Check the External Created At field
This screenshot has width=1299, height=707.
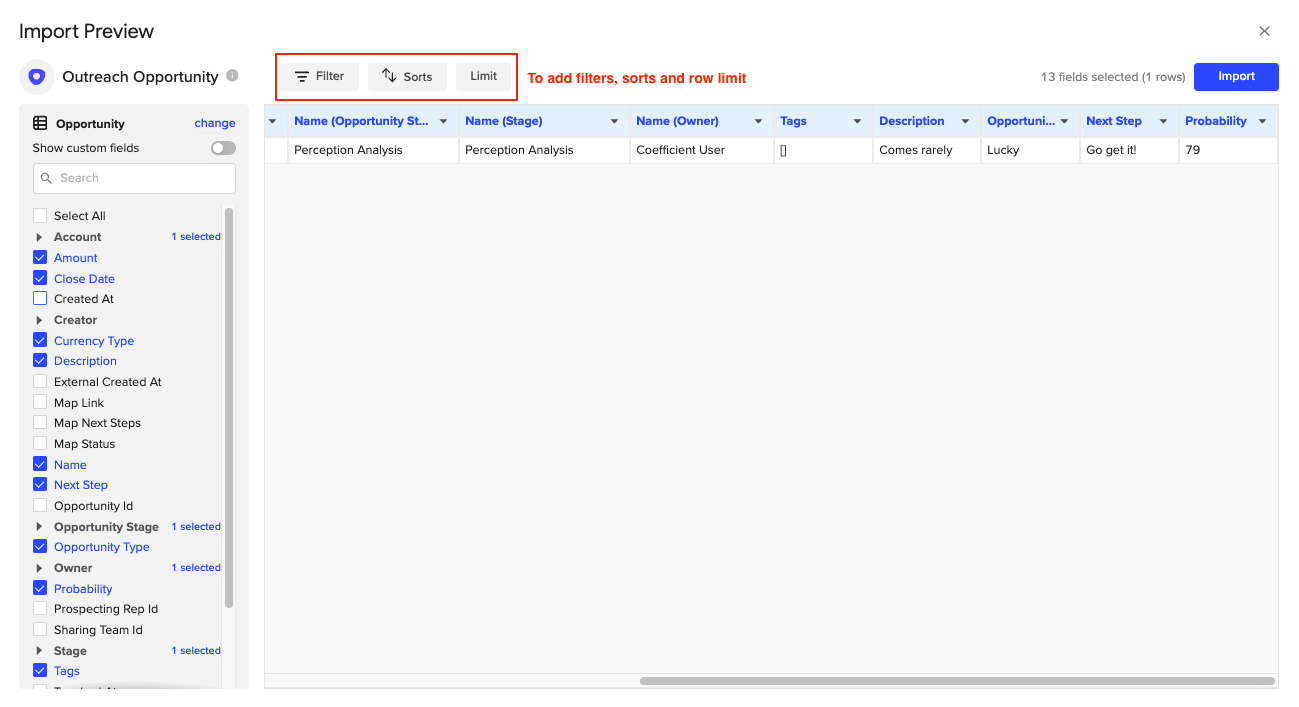tap(40, 381)
